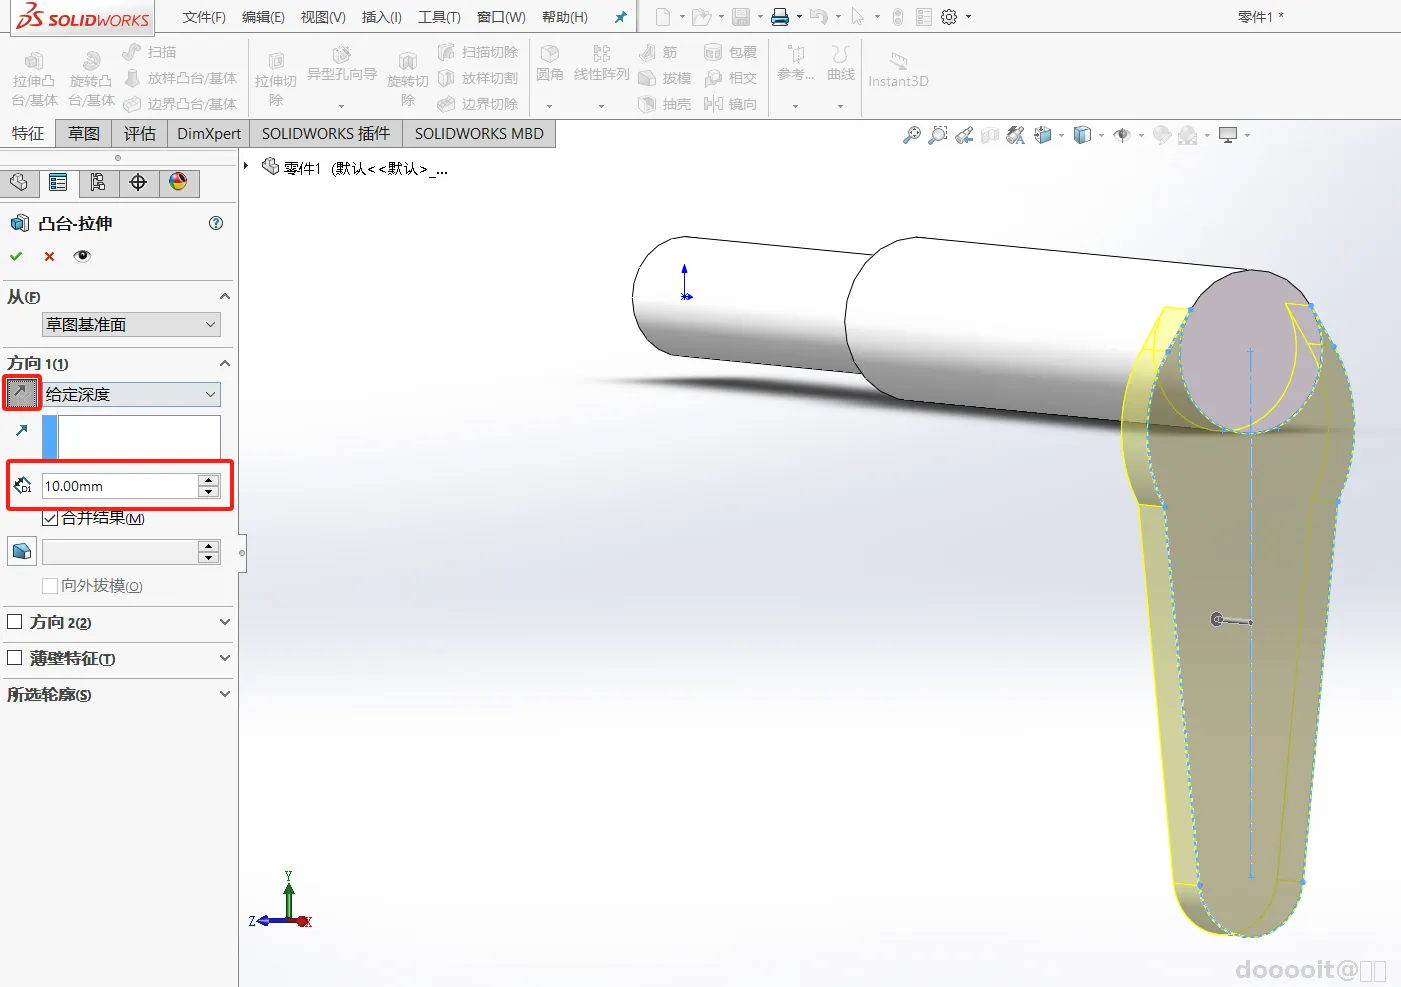Open the 草图基准面 start condition dropdown

click(x=131, y=325)
